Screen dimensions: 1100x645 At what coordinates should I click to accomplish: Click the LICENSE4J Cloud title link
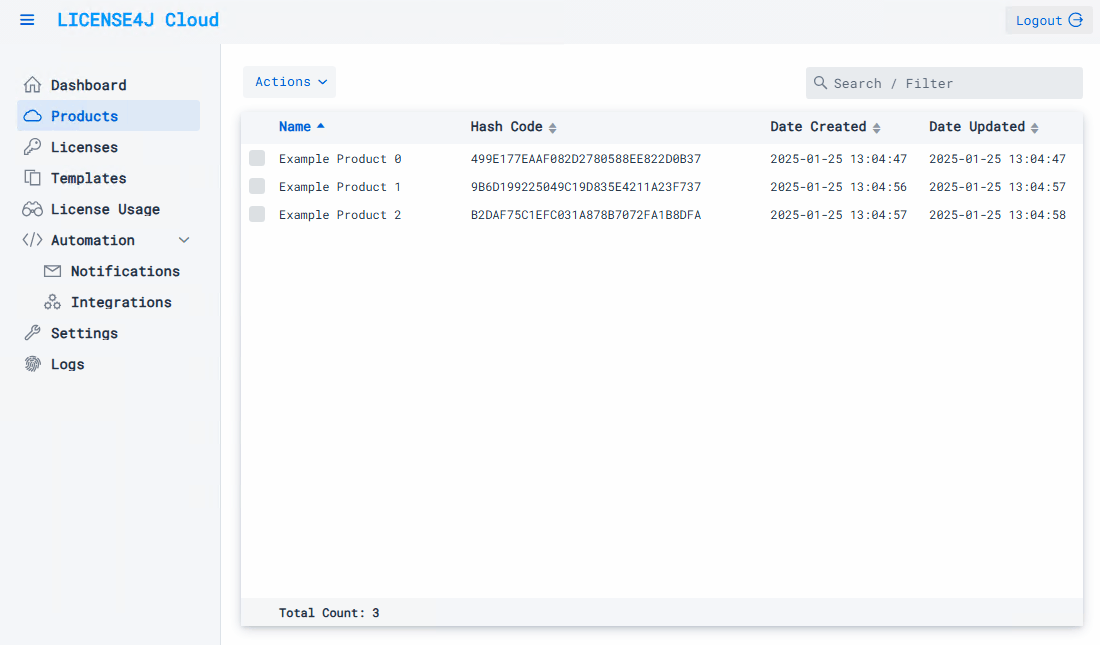138,20
